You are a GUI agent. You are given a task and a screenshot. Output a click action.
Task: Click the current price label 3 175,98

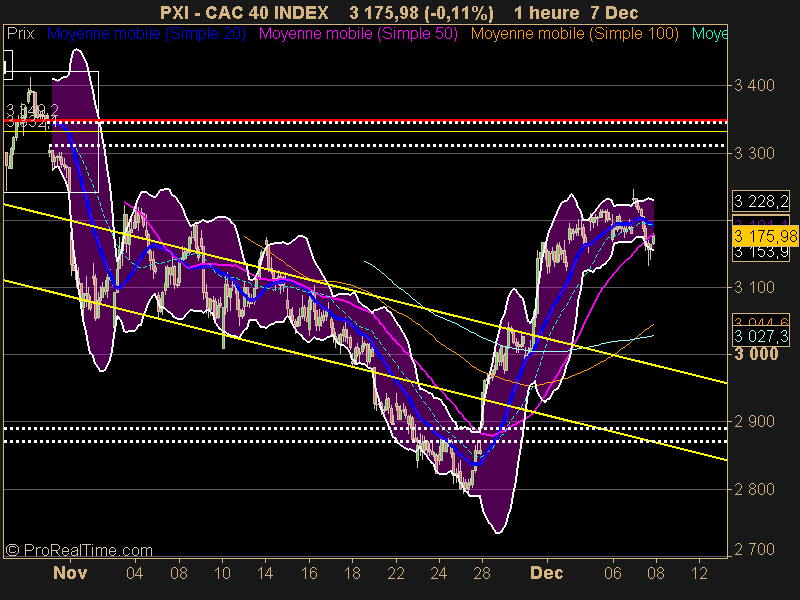pyautogui.click(x=765, y=236)
